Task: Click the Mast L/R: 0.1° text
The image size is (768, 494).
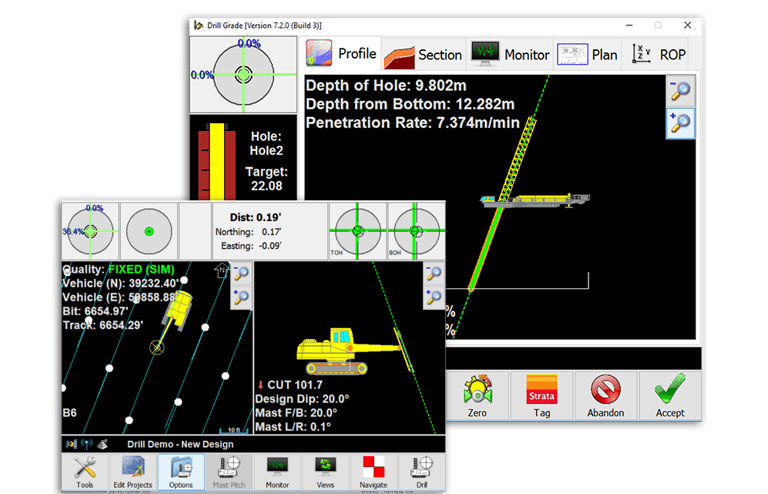Action: coord(293,427)
